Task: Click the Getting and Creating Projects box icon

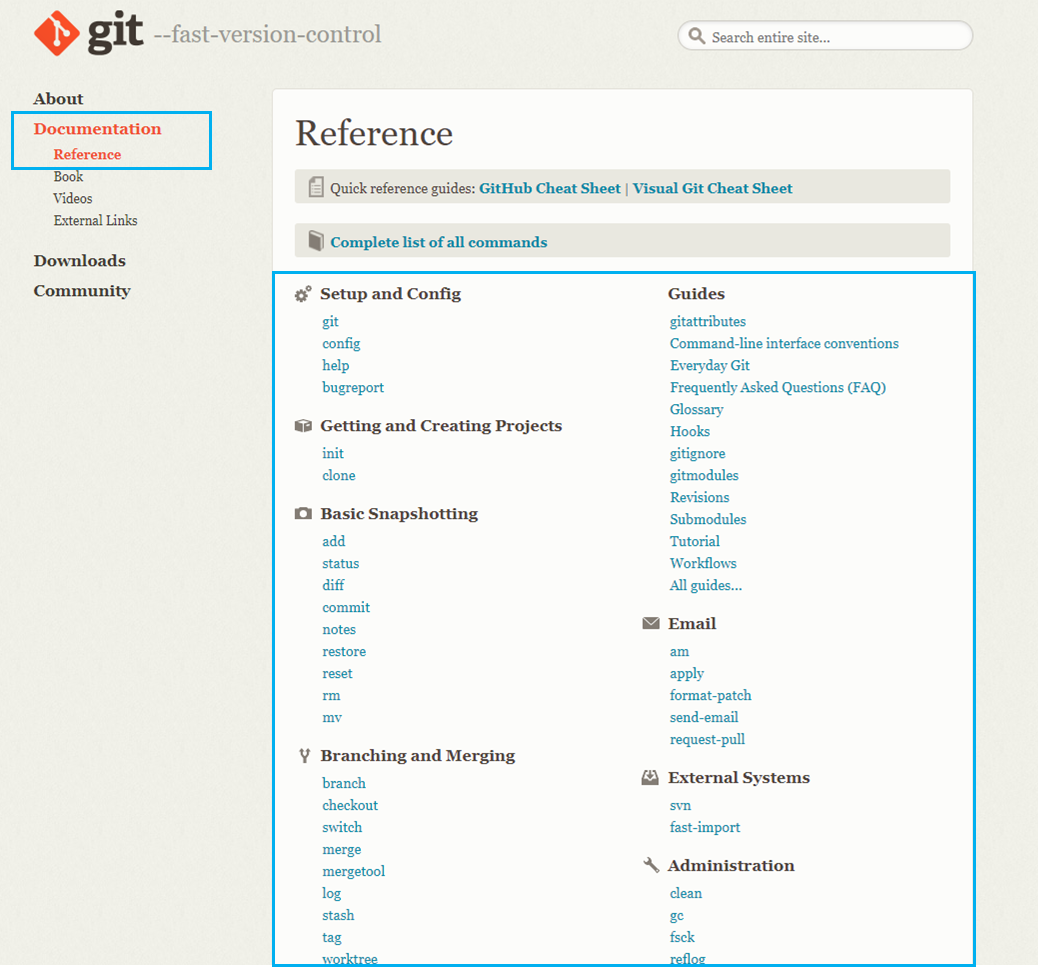Action: 303,426
